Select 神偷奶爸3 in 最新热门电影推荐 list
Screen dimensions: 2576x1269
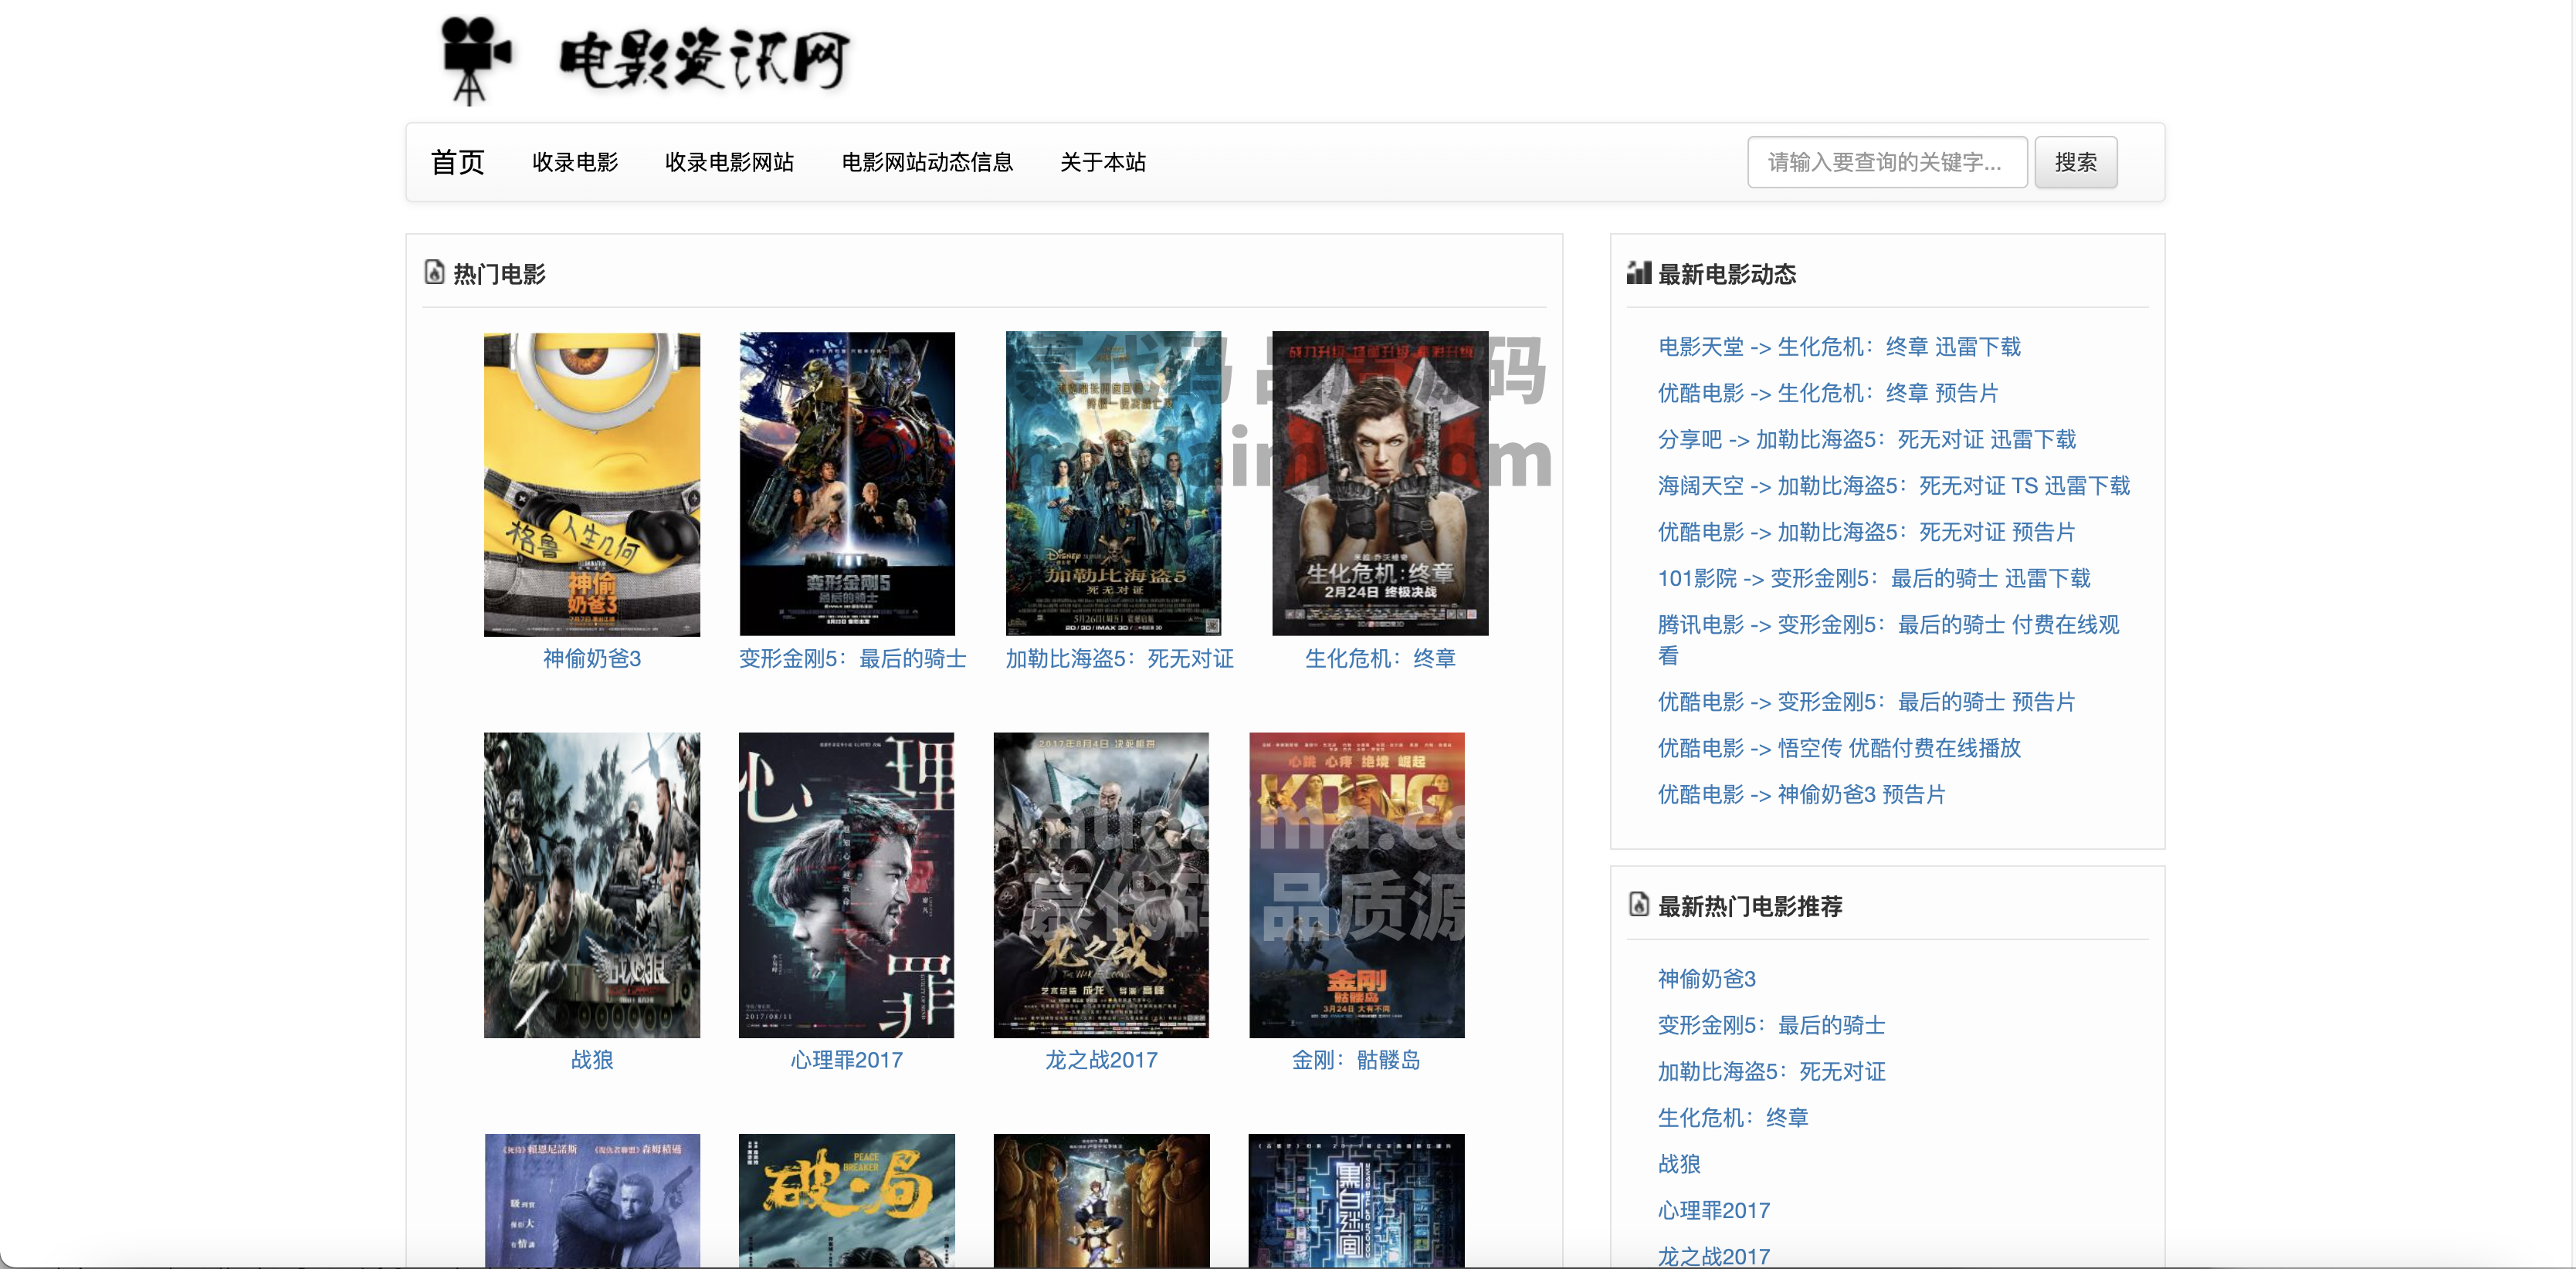point(1706,979)
